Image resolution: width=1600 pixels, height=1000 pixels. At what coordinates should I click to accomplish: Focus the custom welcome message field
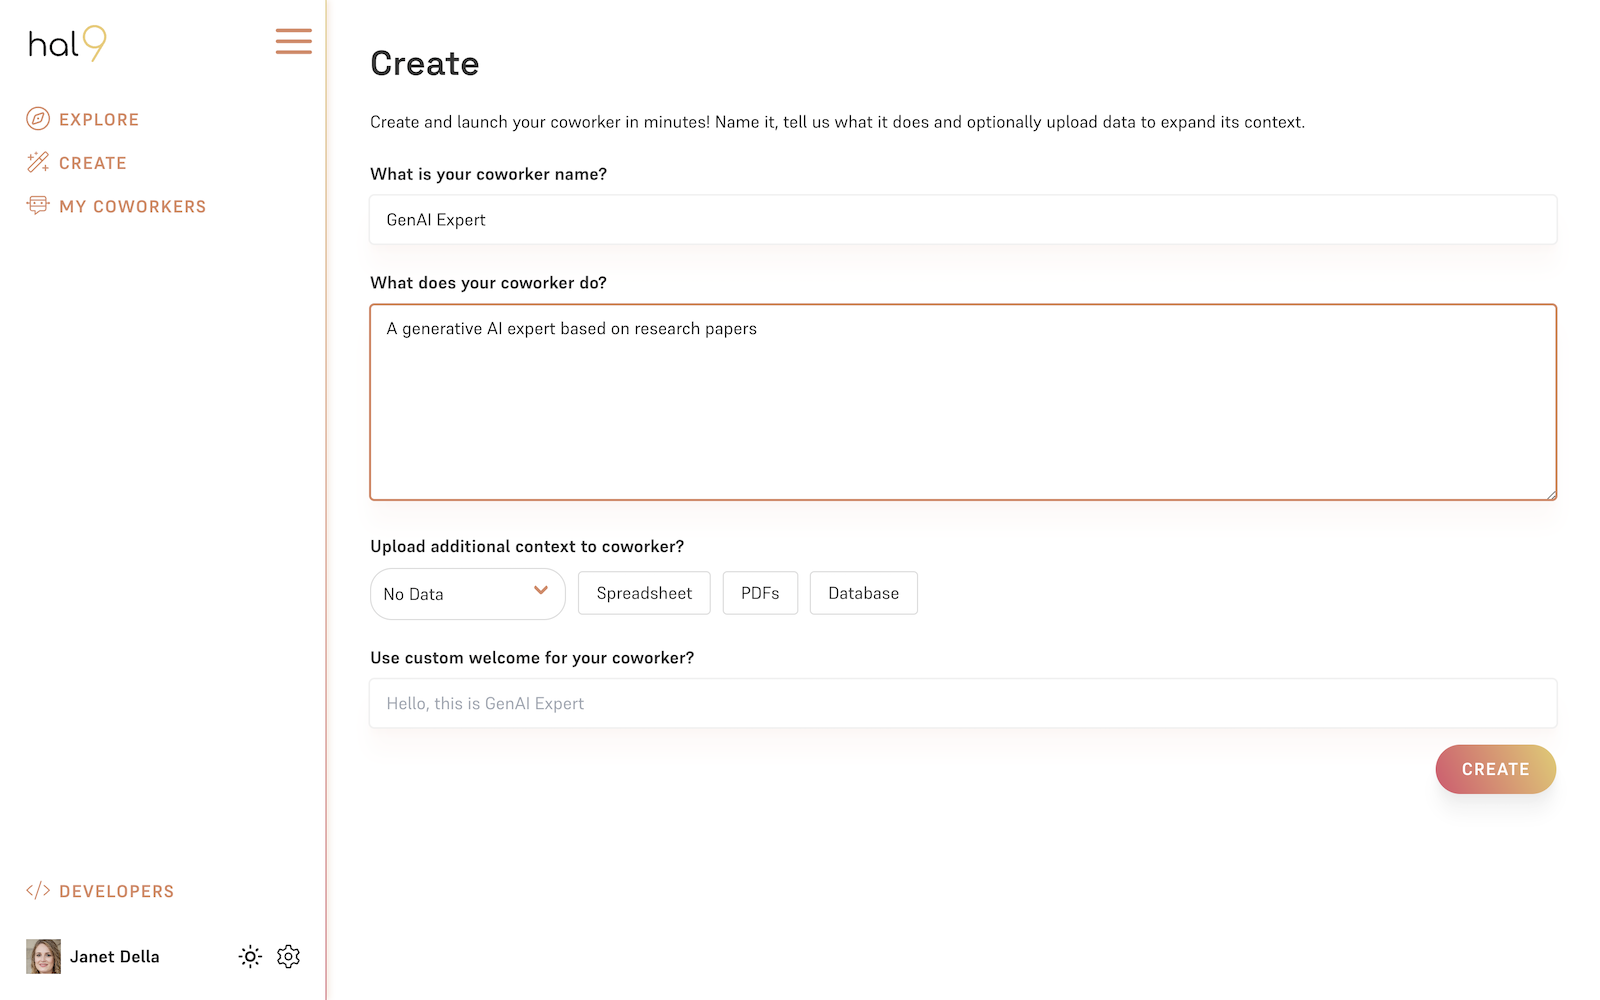[962, 704]
